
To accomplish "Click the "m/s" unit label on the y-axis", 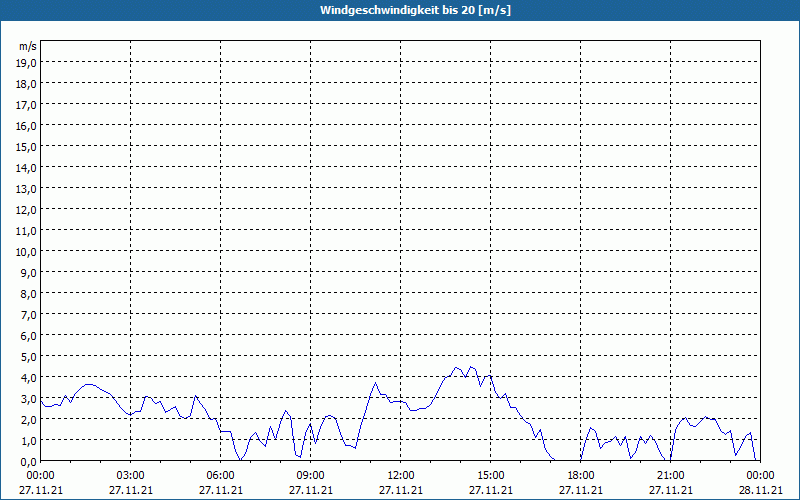I will pos(28,46).
